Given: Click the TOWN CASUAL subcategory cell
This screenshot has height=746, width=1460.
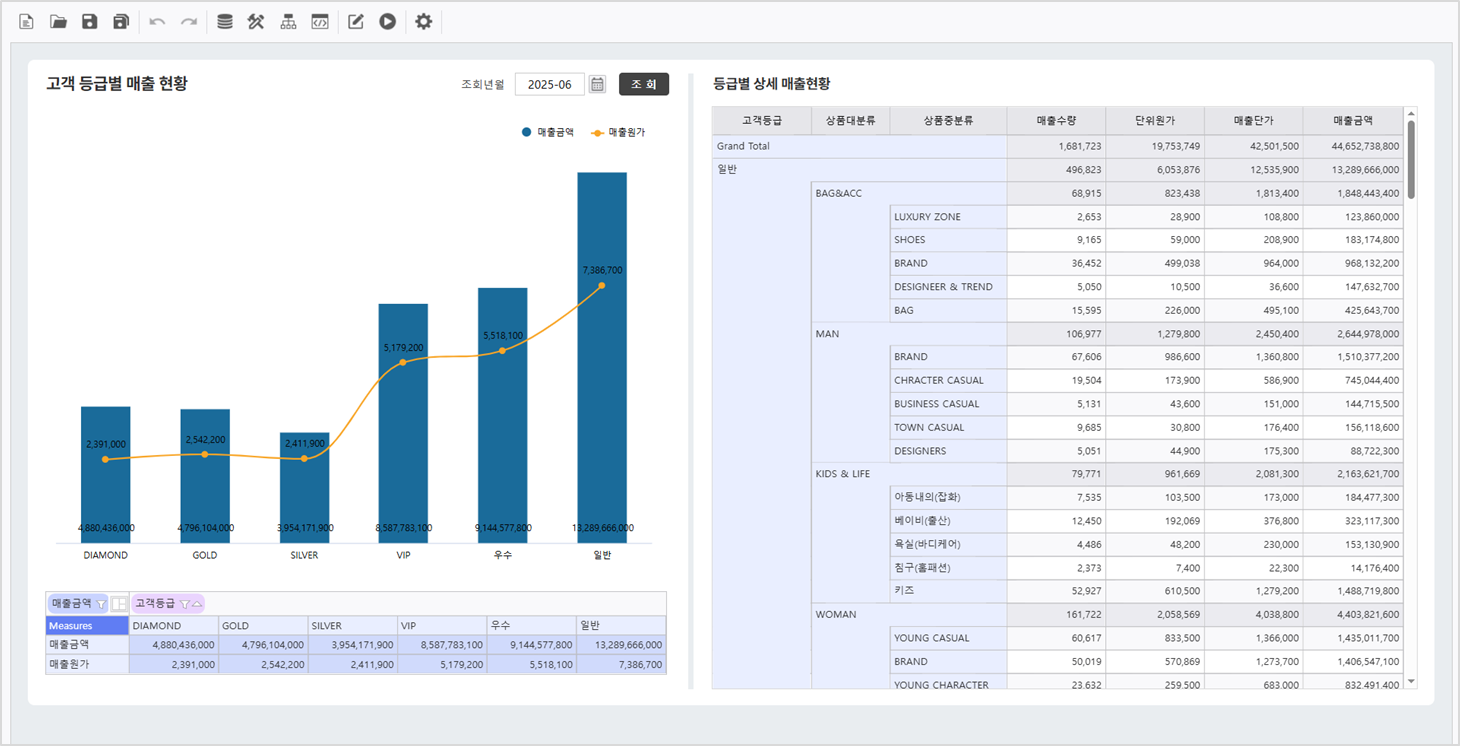Looking at the screenshot, I should [948, 427].
